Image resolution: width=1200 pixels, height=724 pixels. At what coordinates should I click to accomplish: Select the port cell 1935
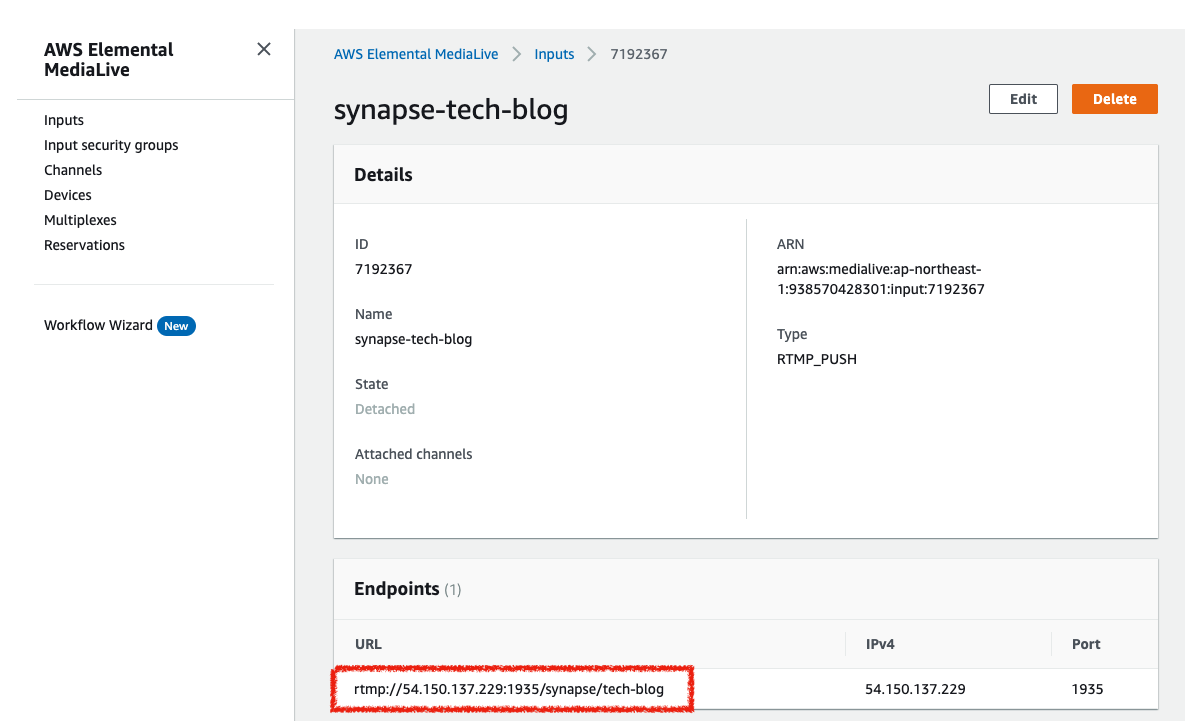1087,689
